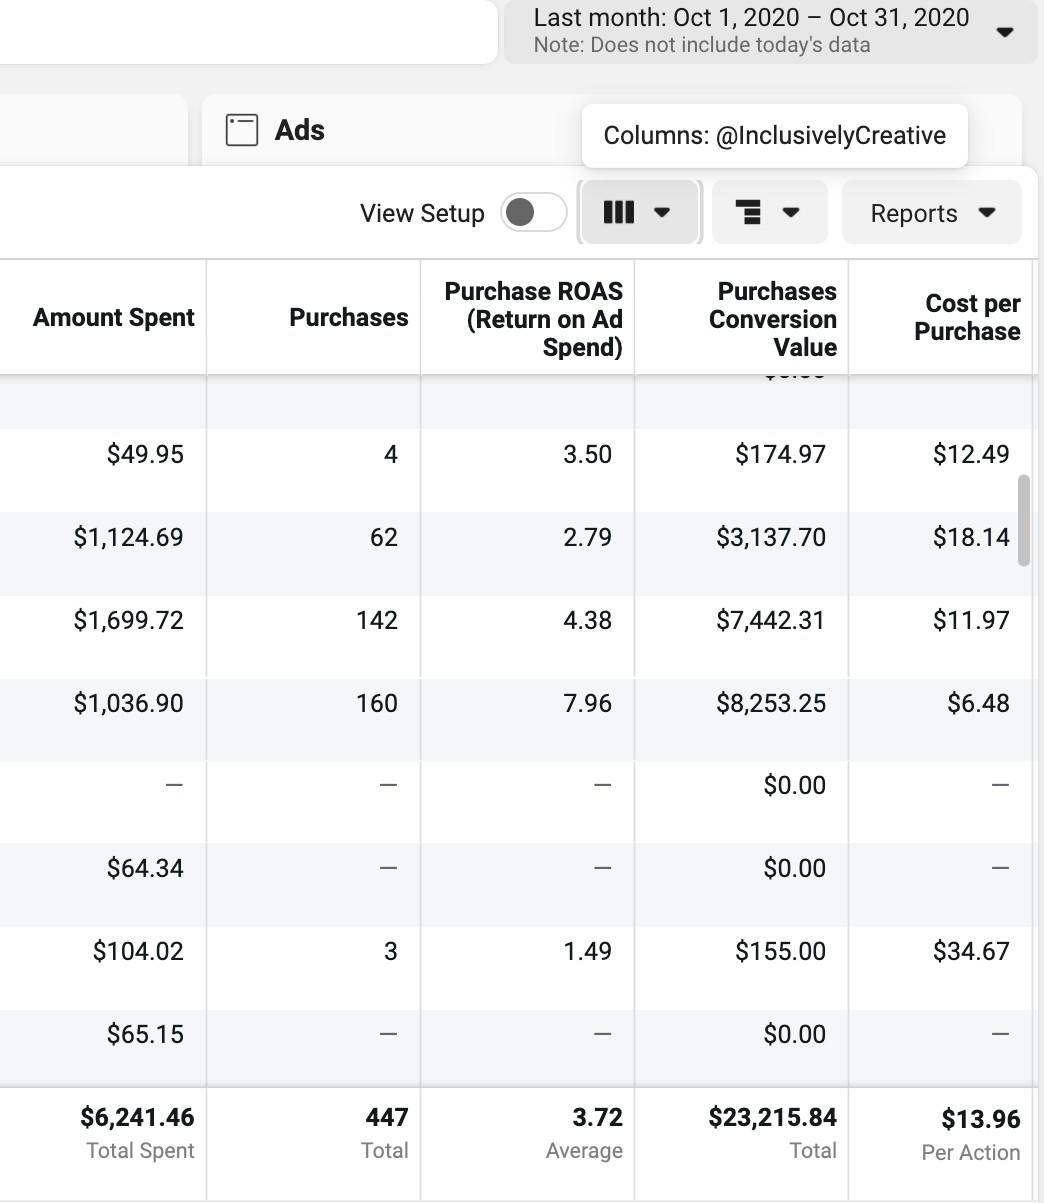Switch to the Ads tab
This screenshot has height=1203, width=1044.
pos(299,130)
